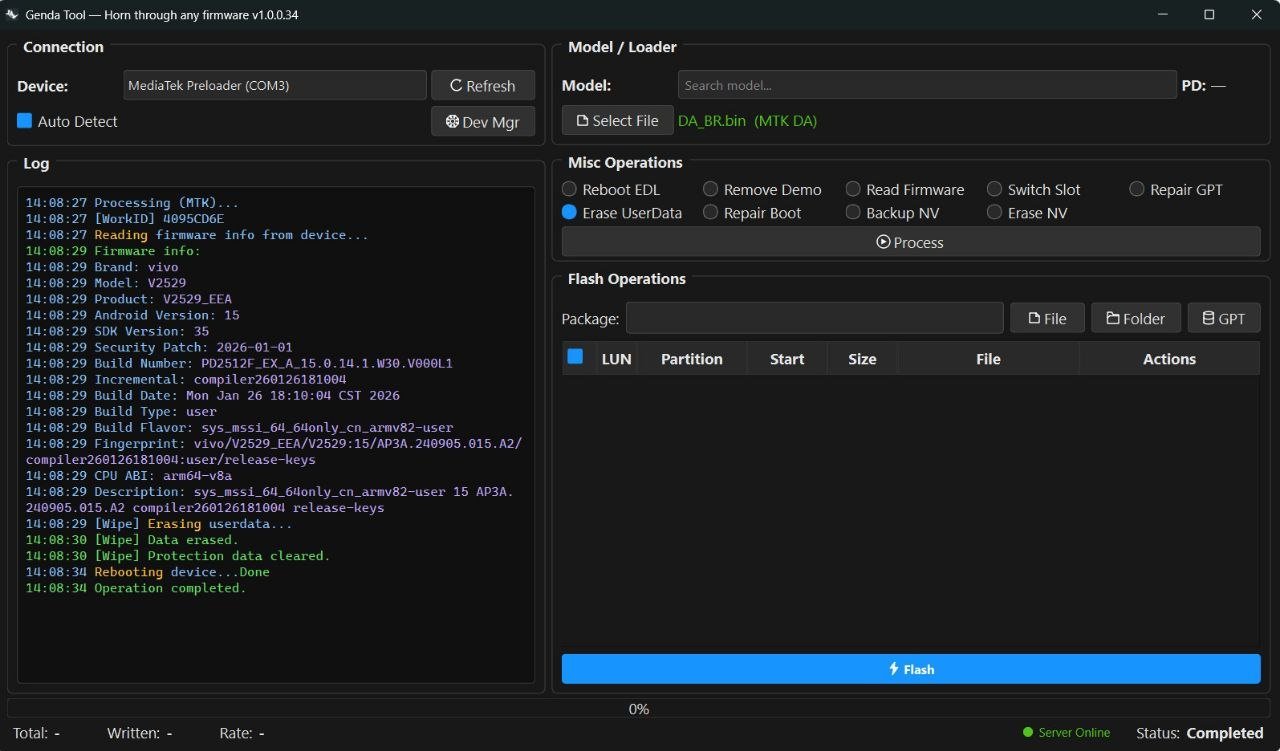Click the Refresh button
1280x751 pixels.
coord(482,86)
